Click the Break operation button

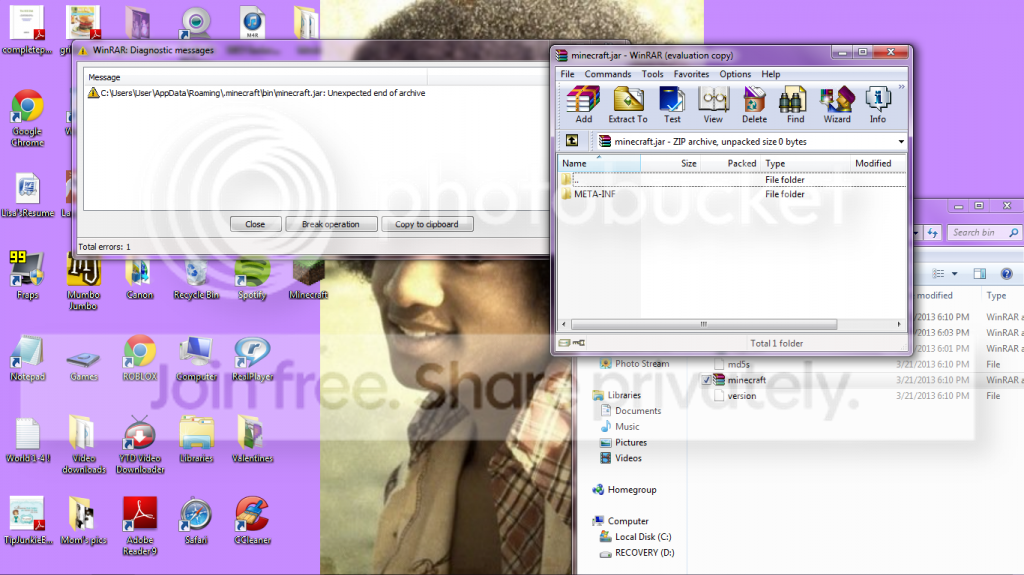[x=330, y=224]
